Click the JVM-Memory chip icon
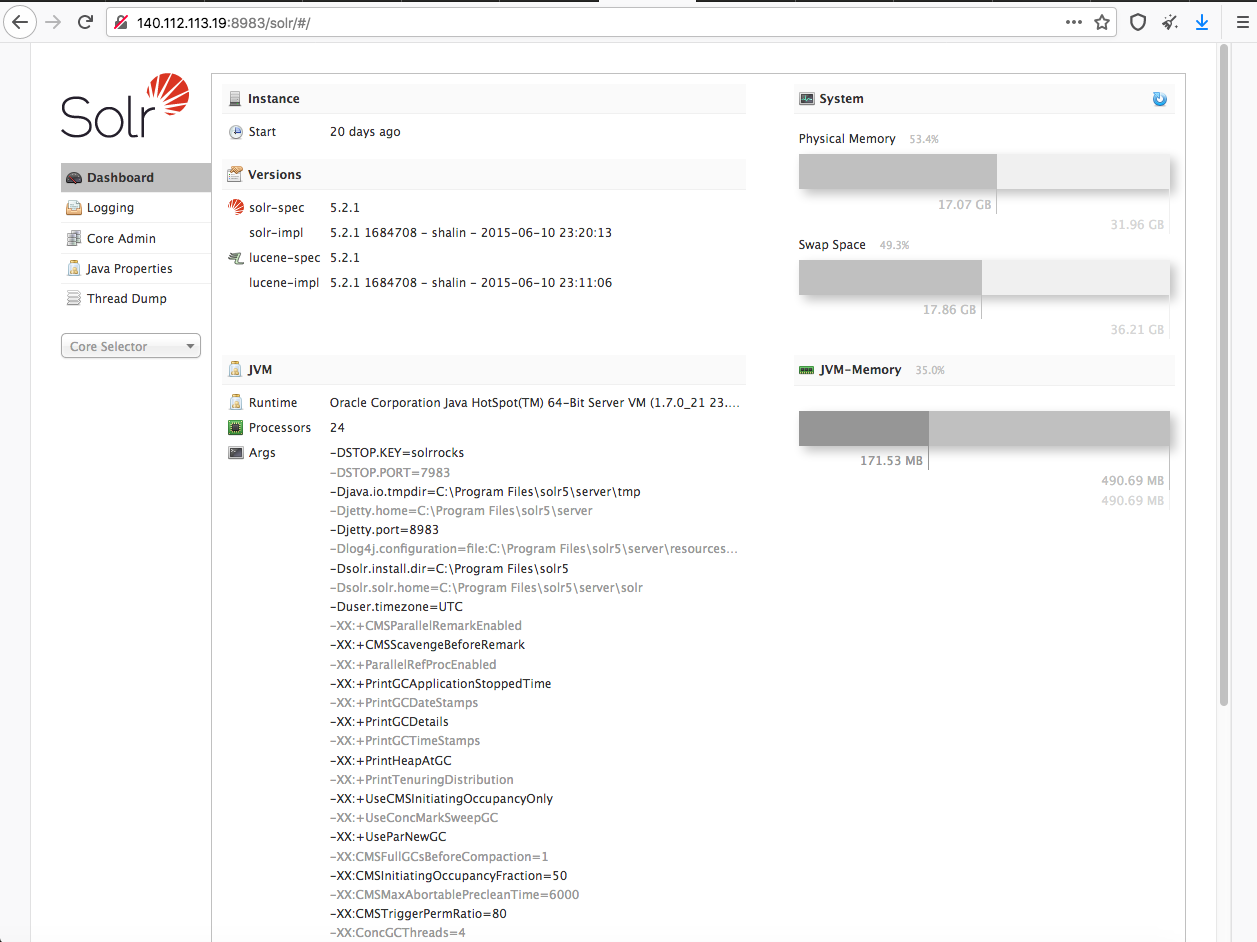 [806, 370]
